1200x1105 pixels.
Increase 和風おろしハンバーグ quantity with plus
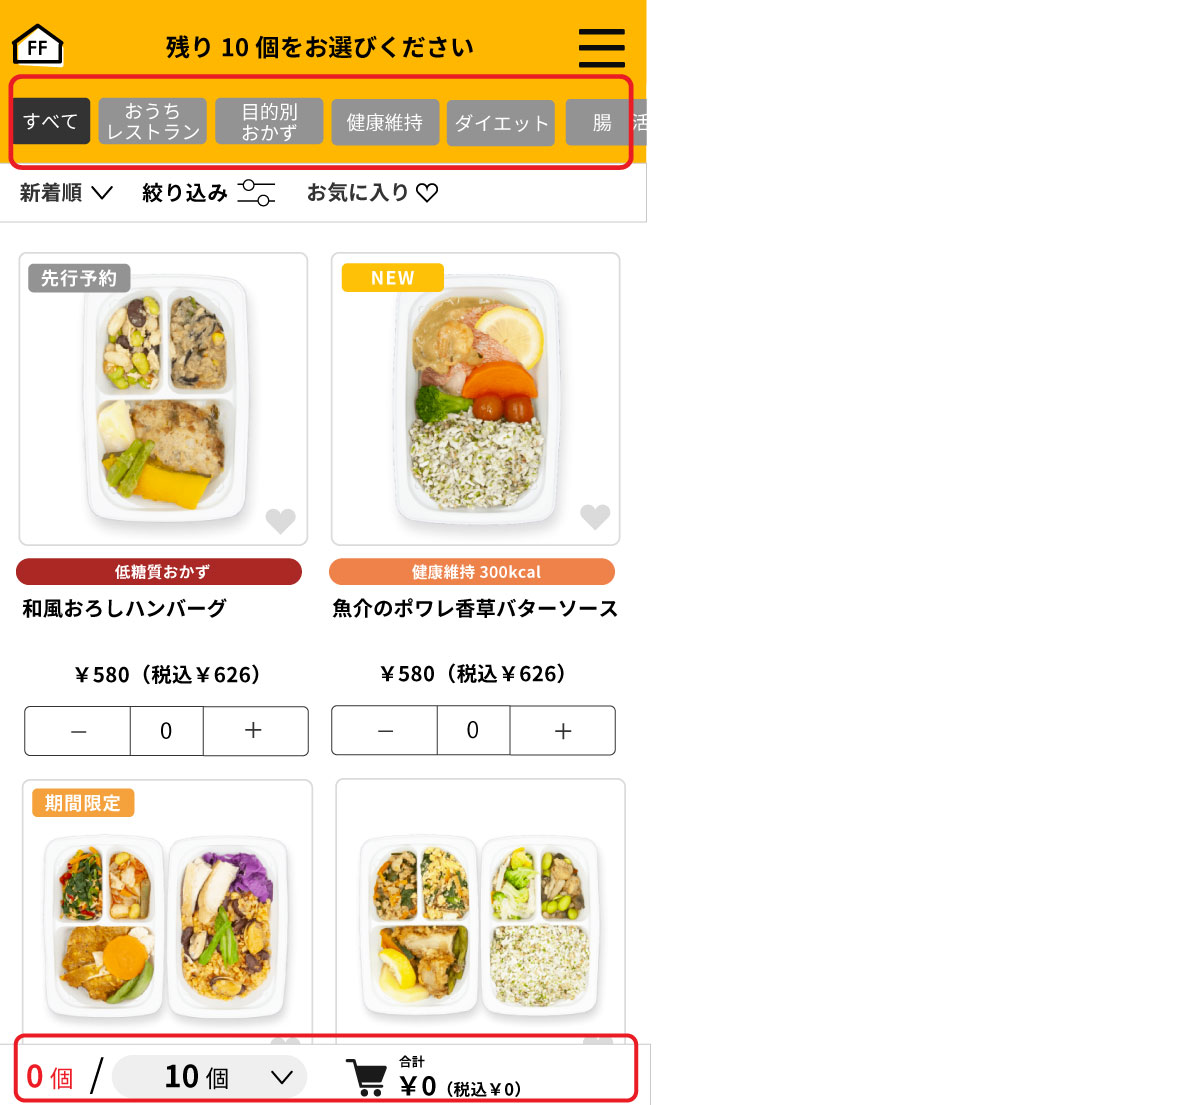[x=255, y=731]
